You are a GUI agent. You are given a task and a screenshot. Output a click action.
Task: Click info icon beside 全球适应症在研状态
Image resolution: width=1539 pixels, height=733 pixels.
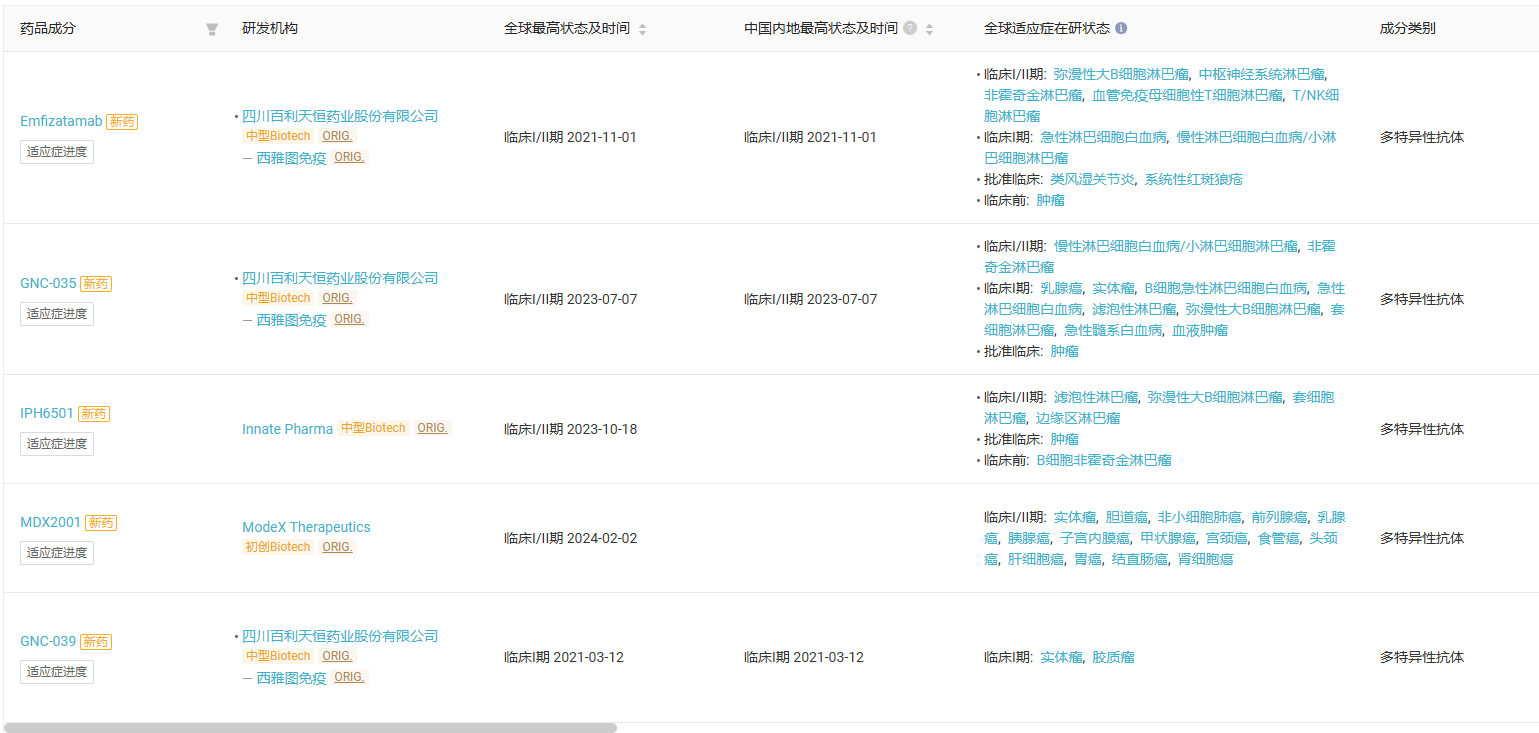click(x=1121, y=28)
